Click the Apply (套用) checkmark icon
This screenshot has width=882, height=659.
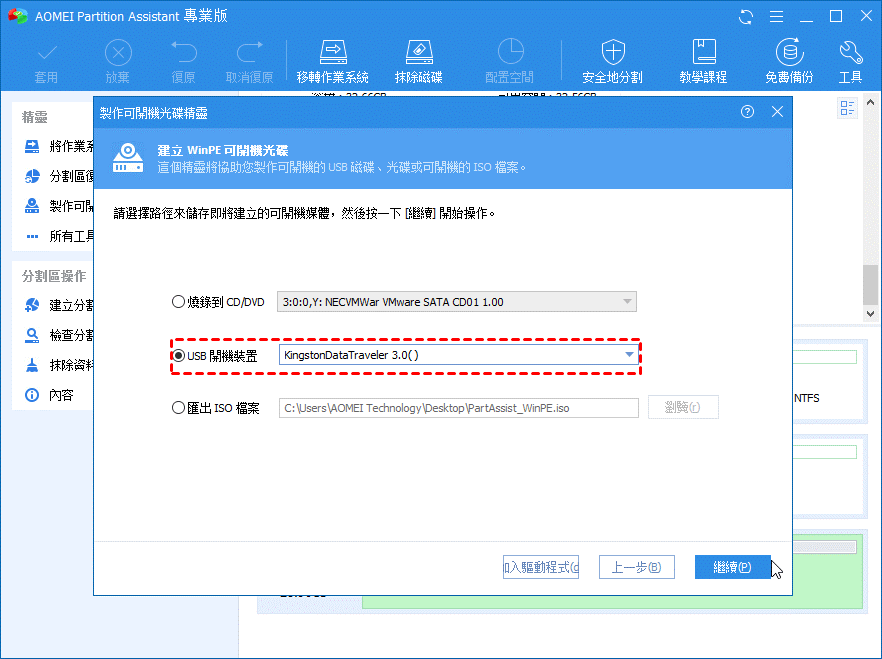47,53
